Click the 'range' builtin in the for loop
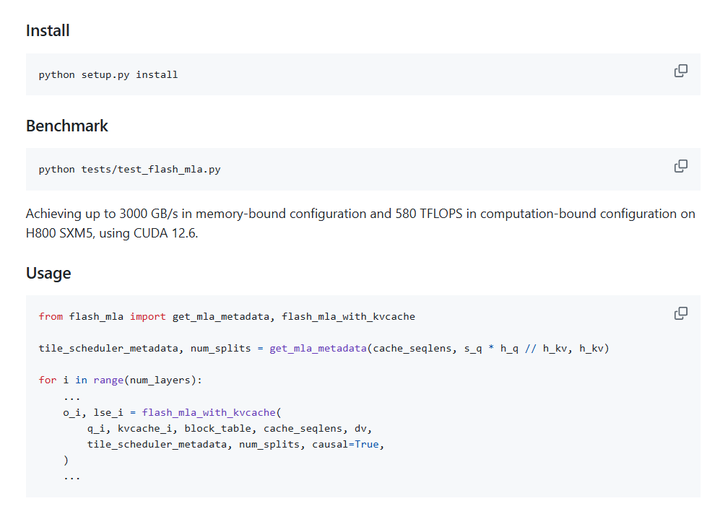Image resolution: width=720 pixels, height=514 pixels. click(x=106, y=381)
